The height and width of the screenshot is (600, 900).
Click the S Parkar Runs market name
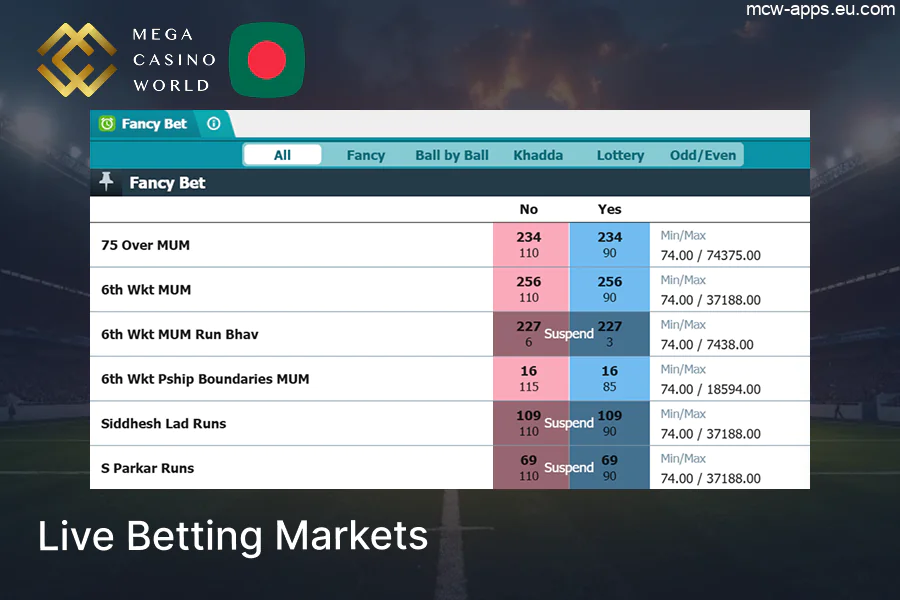[x=148, y=468]
